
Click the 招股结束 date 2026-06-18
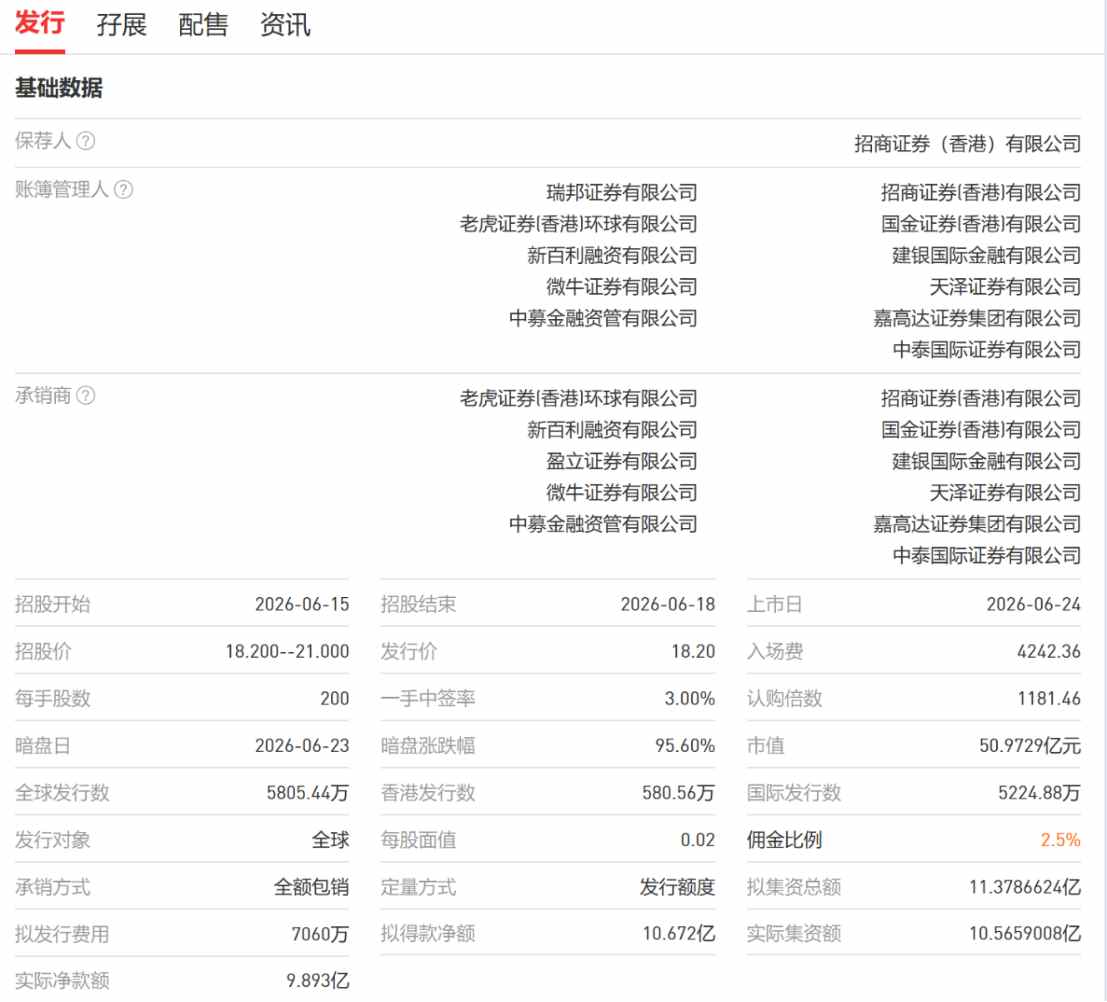click(668, 604)
